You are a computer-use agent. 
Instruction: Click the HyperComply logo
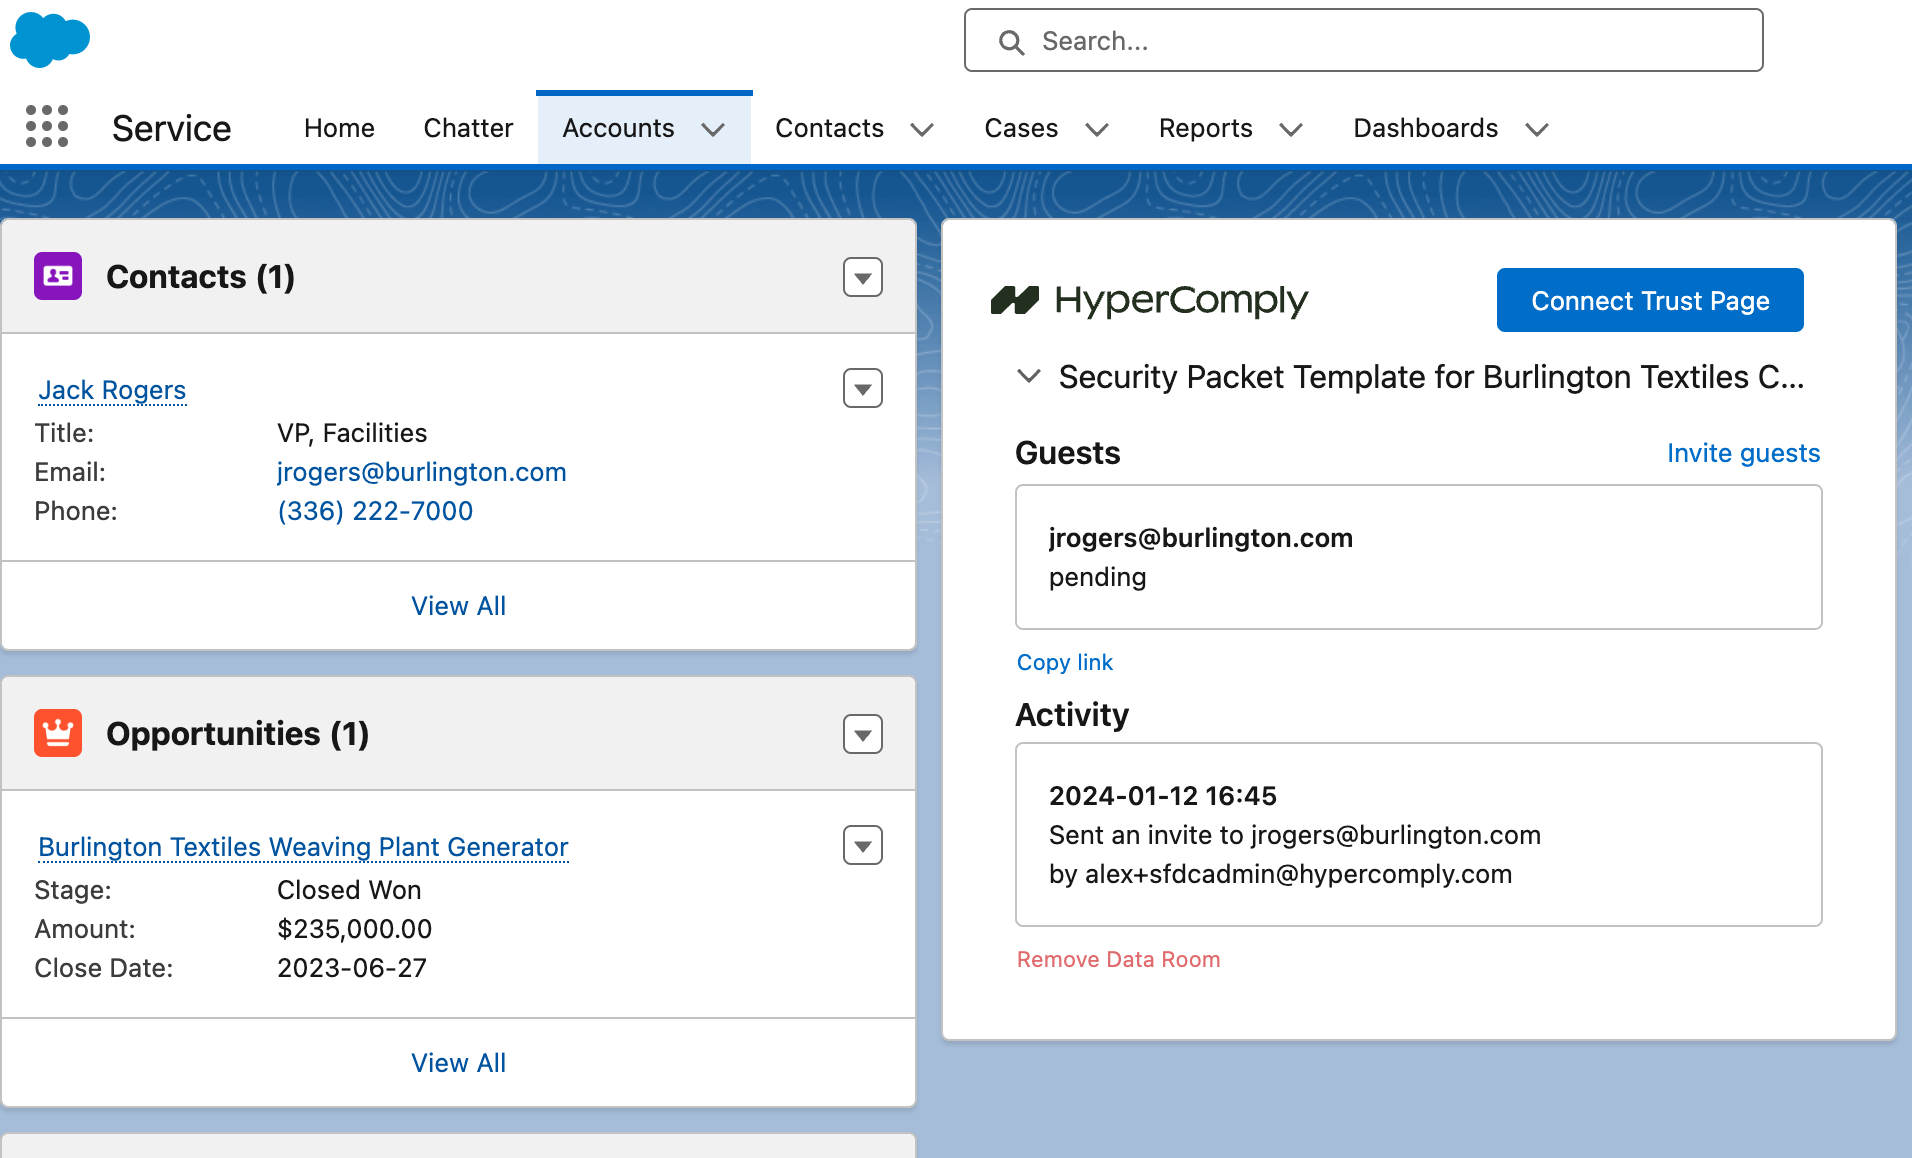(x=1149, y=300)
